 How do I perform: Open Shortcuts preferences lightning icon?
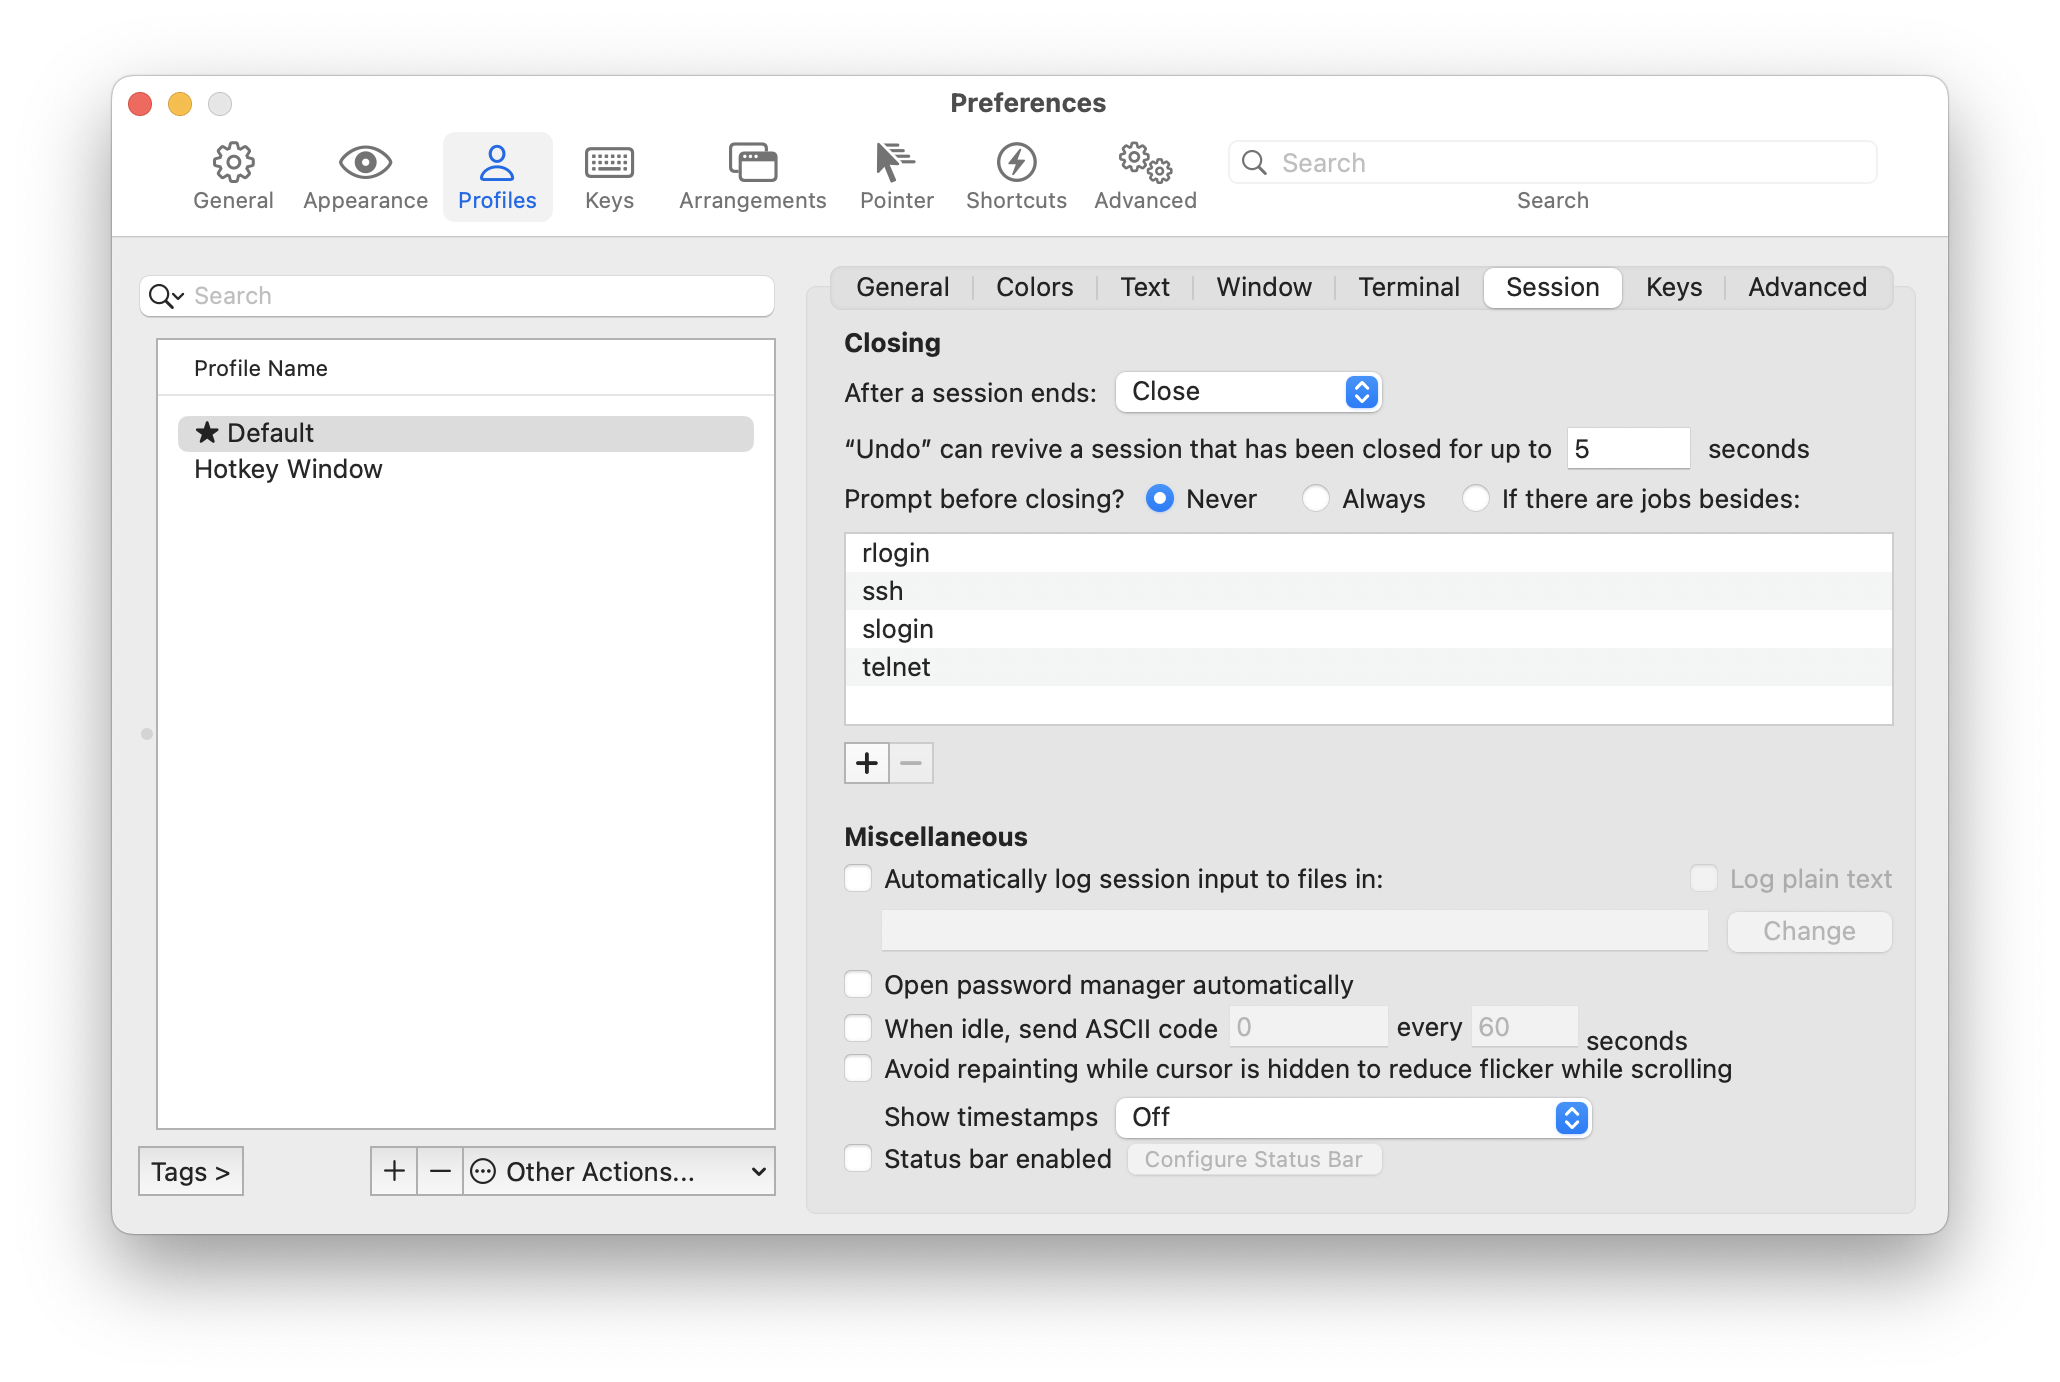coord(1016,163)
